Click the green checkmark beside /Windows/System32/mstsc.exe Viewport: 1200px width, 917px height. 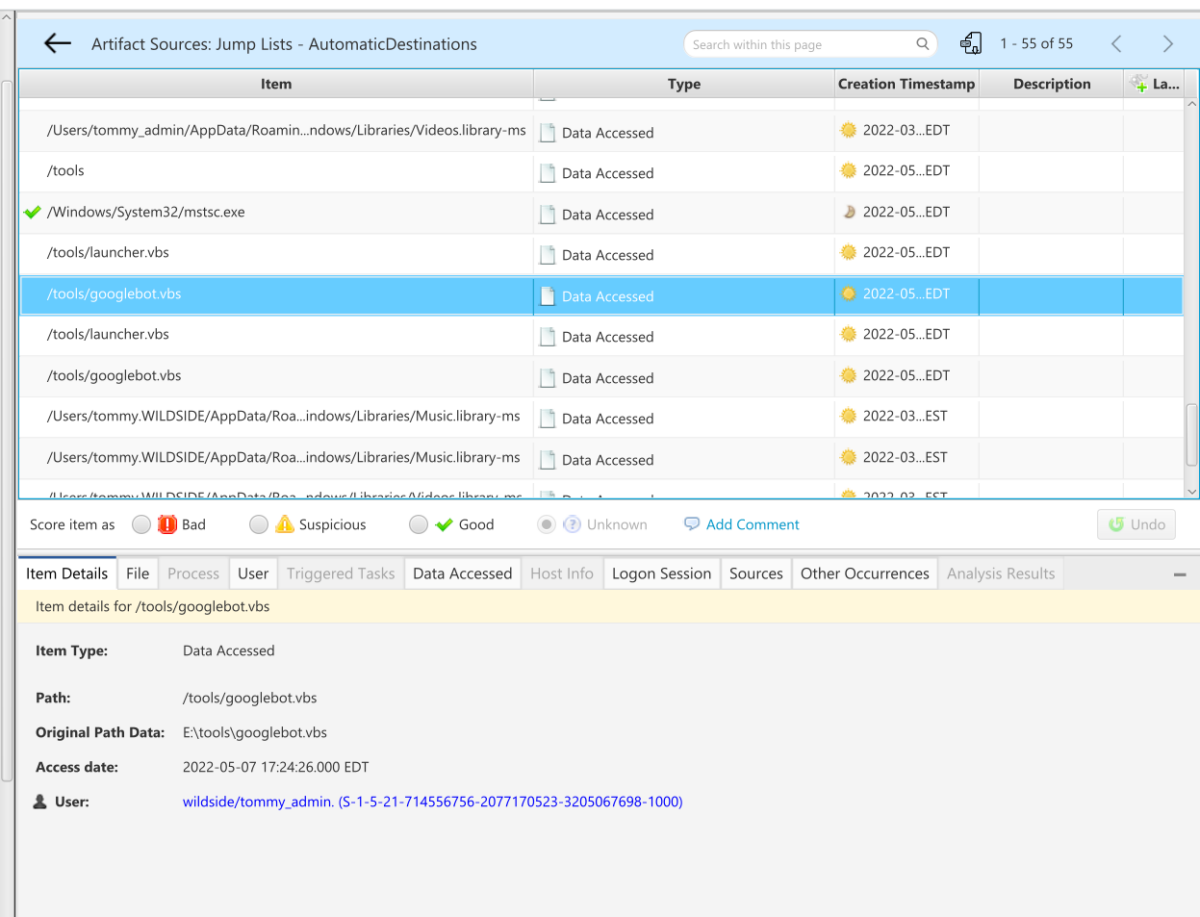[33, 213]
